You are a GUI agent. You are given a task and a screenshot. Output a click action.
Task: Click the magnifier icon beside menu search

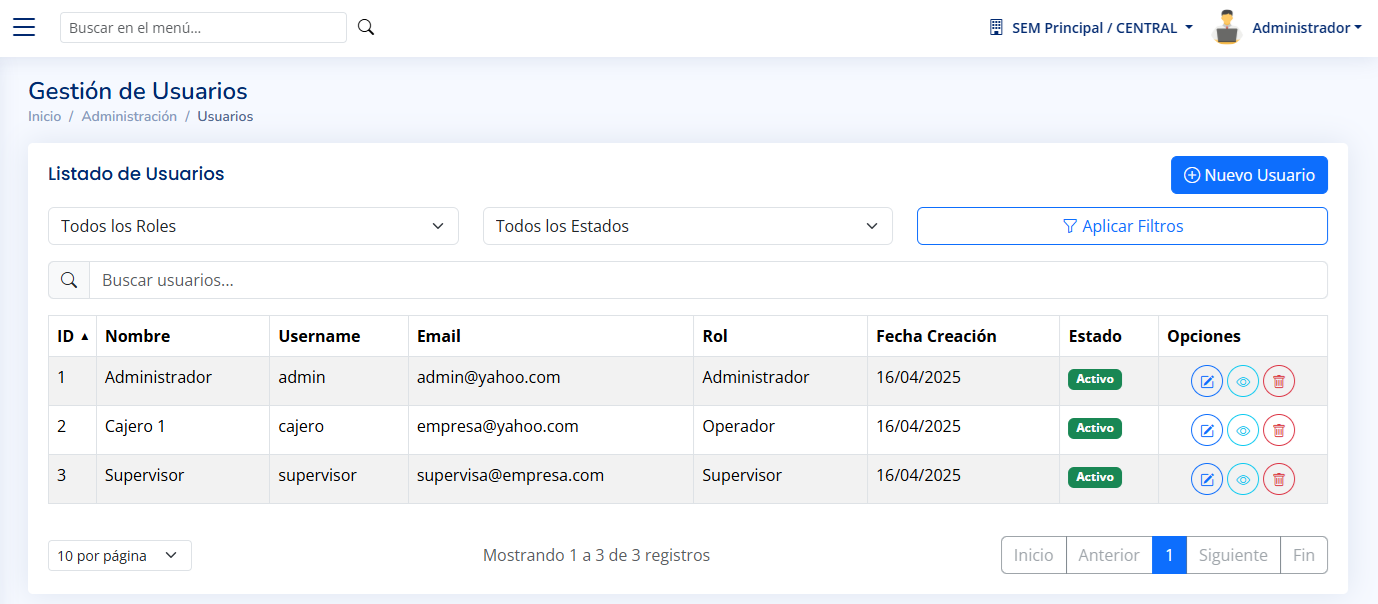click(x=366, y=27)
